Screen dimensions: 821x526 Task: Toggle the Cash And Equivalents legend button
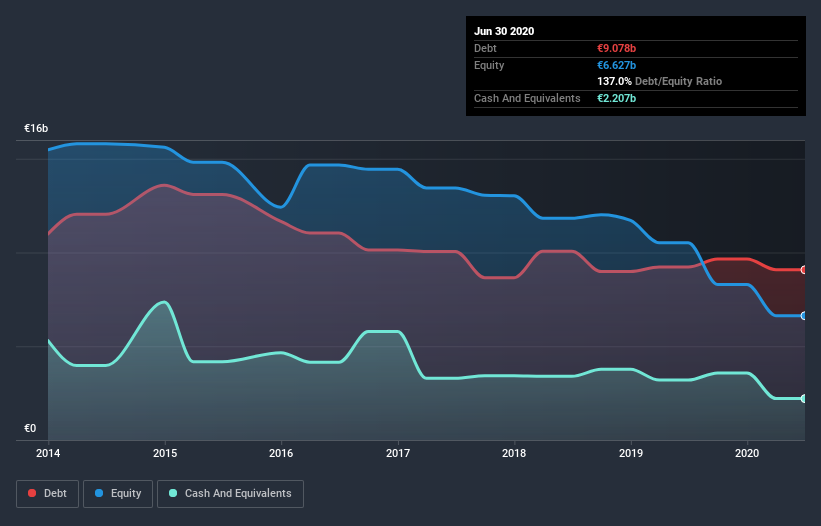point(230,494)
